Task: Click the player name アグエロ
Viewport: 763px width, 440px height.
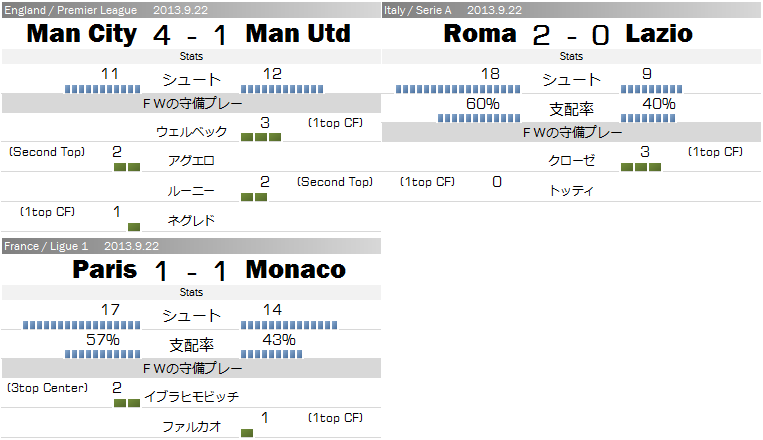Action: tap(191, 161)
